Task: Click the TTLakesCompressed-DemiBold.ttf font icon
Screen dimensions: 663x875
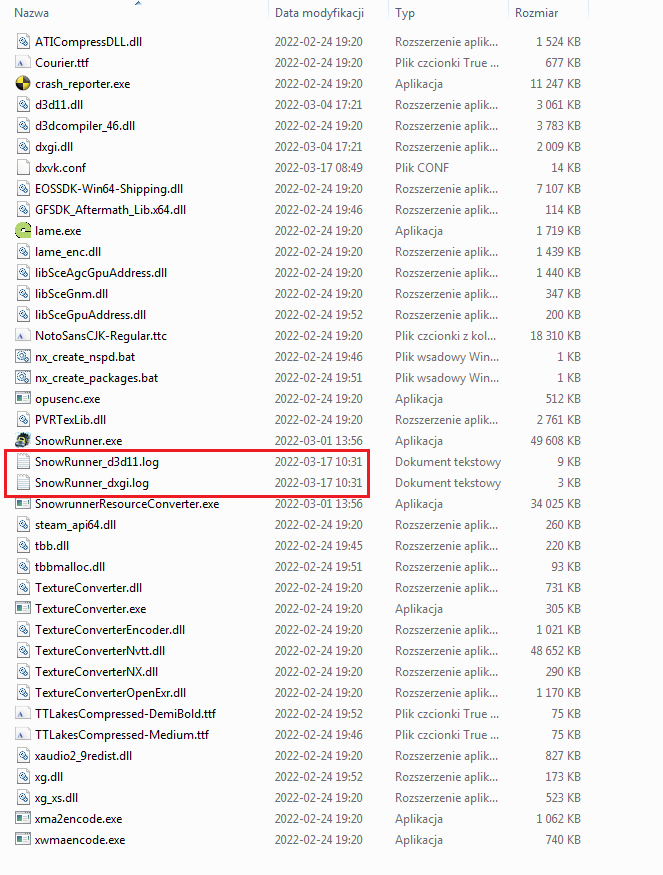Action: click(23, 713)
